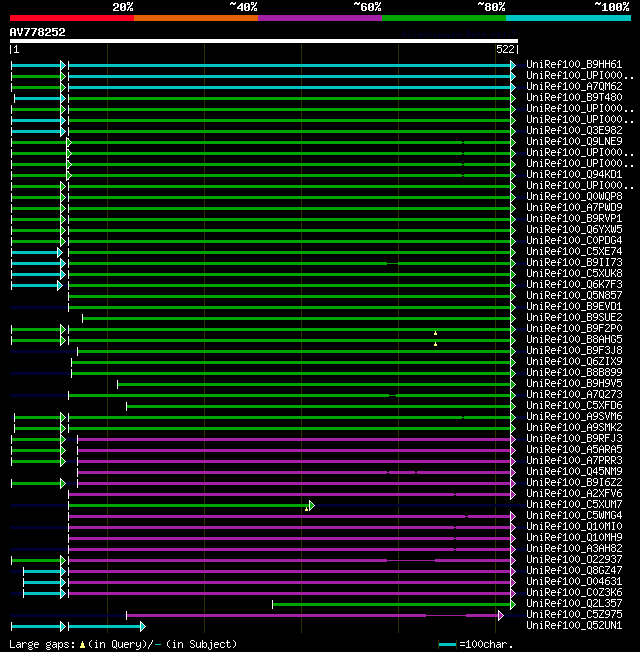Click the long cyan B9HH61 alignment bar
640x652 pixels.
point(292,65)
